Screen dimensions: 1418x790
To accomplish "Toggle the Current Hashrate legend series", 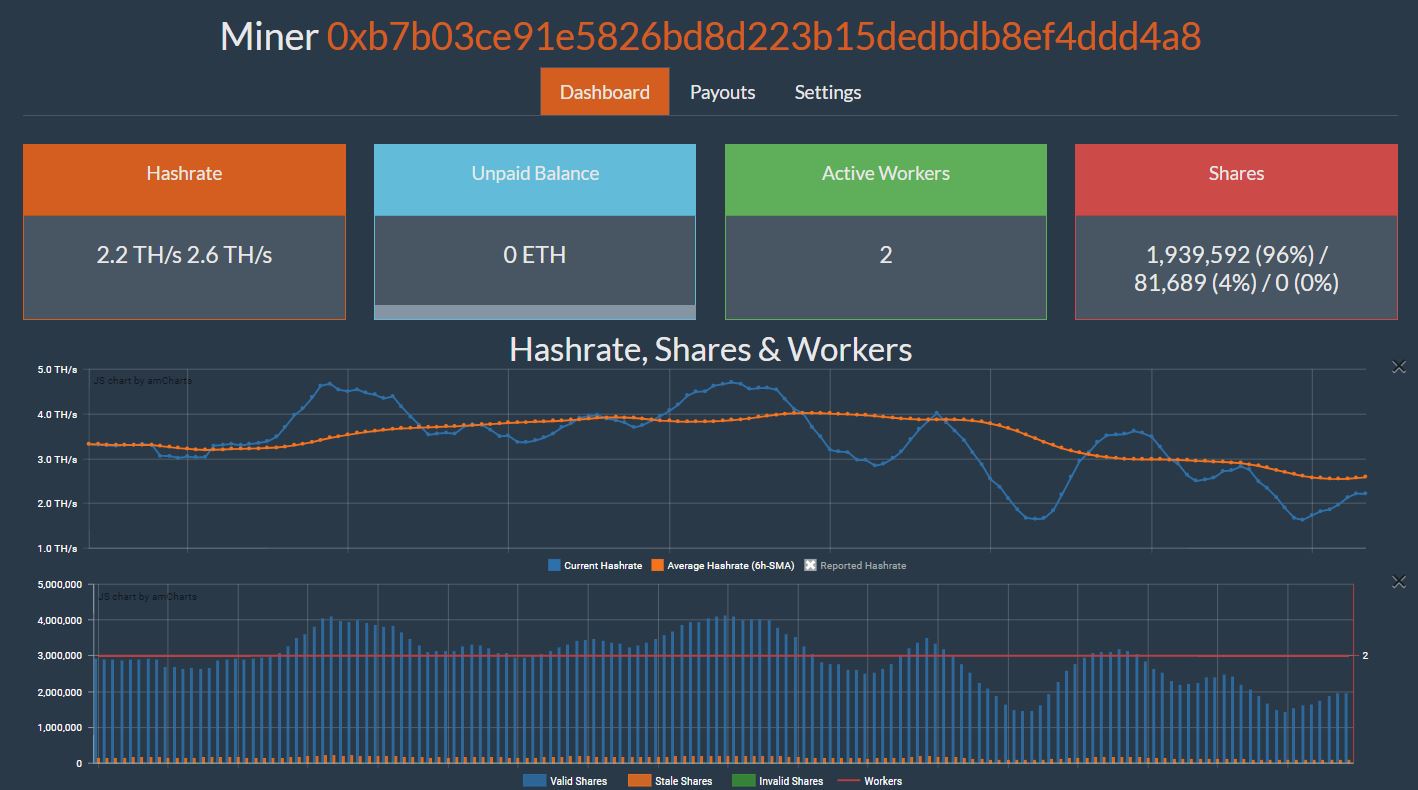I will 595,566.
